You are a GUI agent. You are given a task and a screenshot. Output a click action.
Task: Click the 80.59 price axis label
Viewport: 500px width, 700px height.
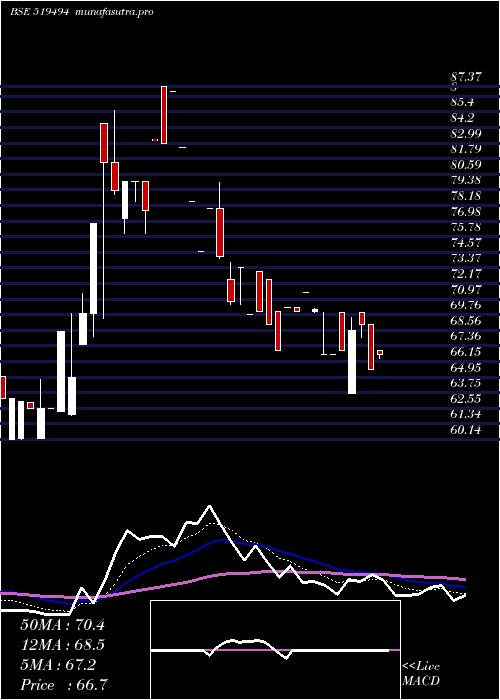click(x=466, y=165)
